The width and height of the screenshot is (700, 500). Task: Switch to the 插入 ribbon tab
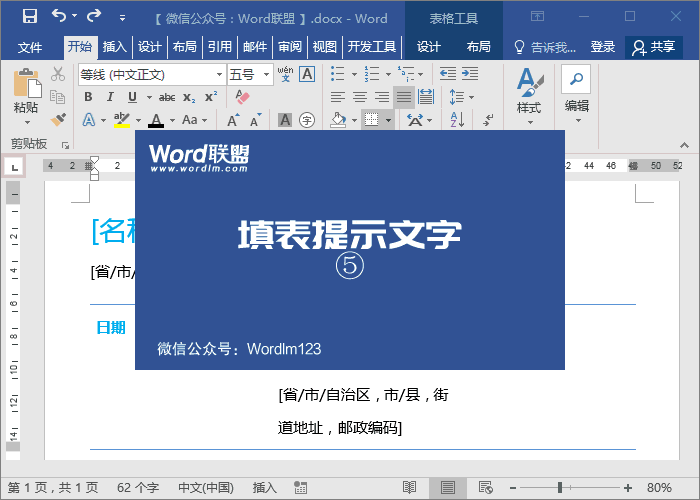tap(115, 47)
